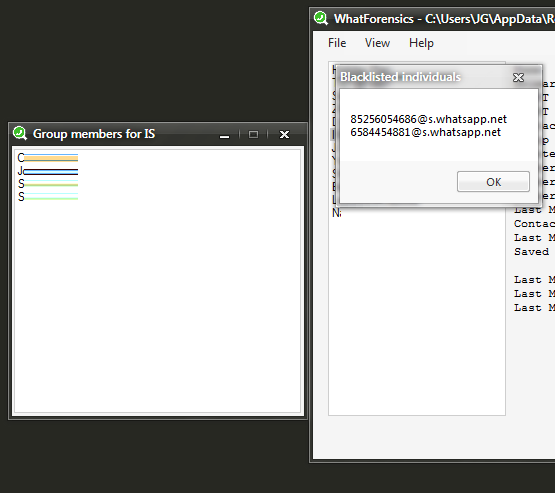
Task: Close the Blacklisted individuals dialog
Action: (x=518, y=77)
